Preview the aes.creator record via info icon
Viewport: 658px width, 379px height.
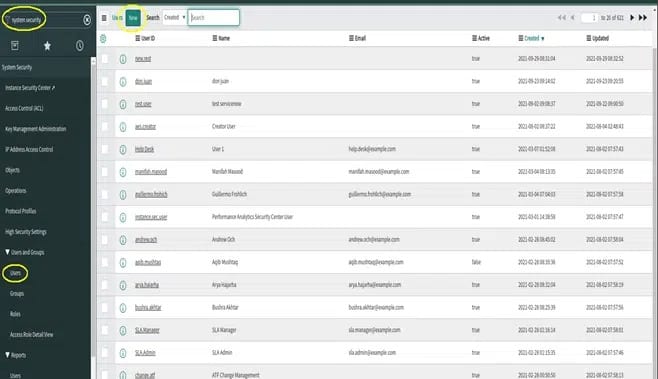point(123,127)
